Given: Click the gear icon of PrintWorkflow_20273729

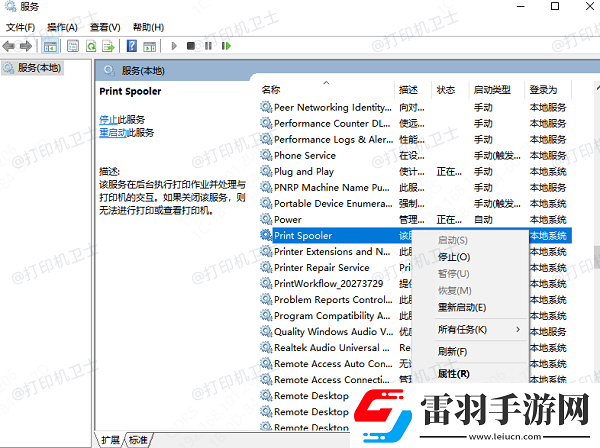Looking at the screenshot, I should (266, 283).
